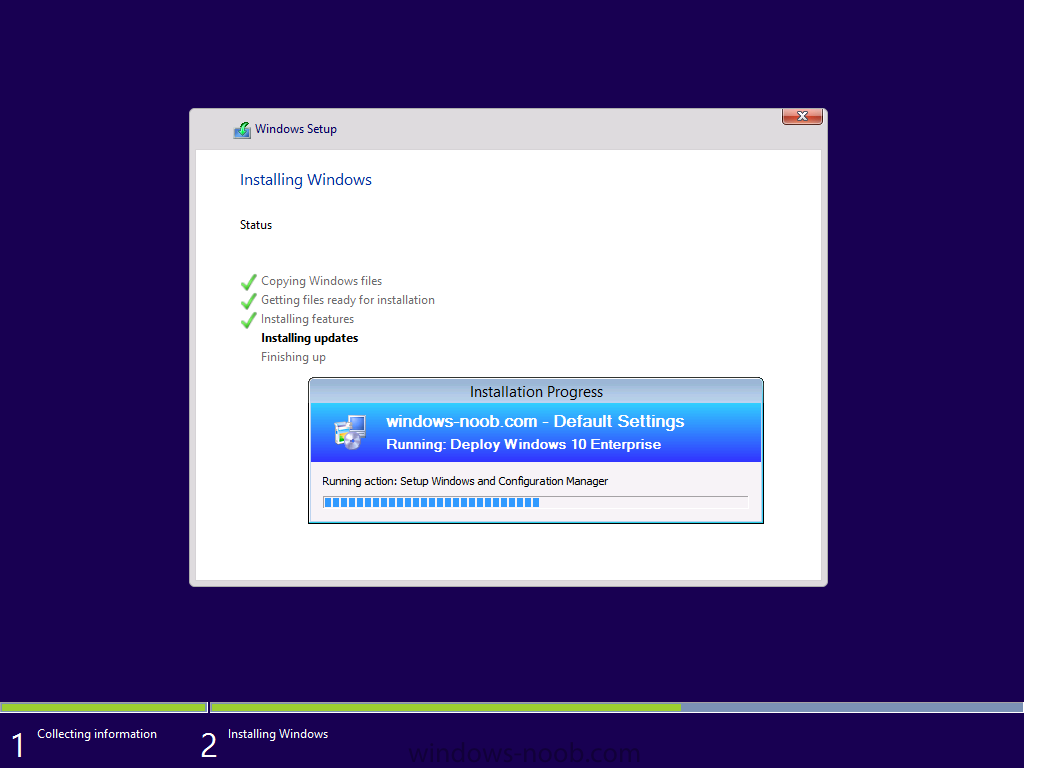1049x768 pixels.
Task: Click 'Installation Progress' title bar
Action: point(536,391)
